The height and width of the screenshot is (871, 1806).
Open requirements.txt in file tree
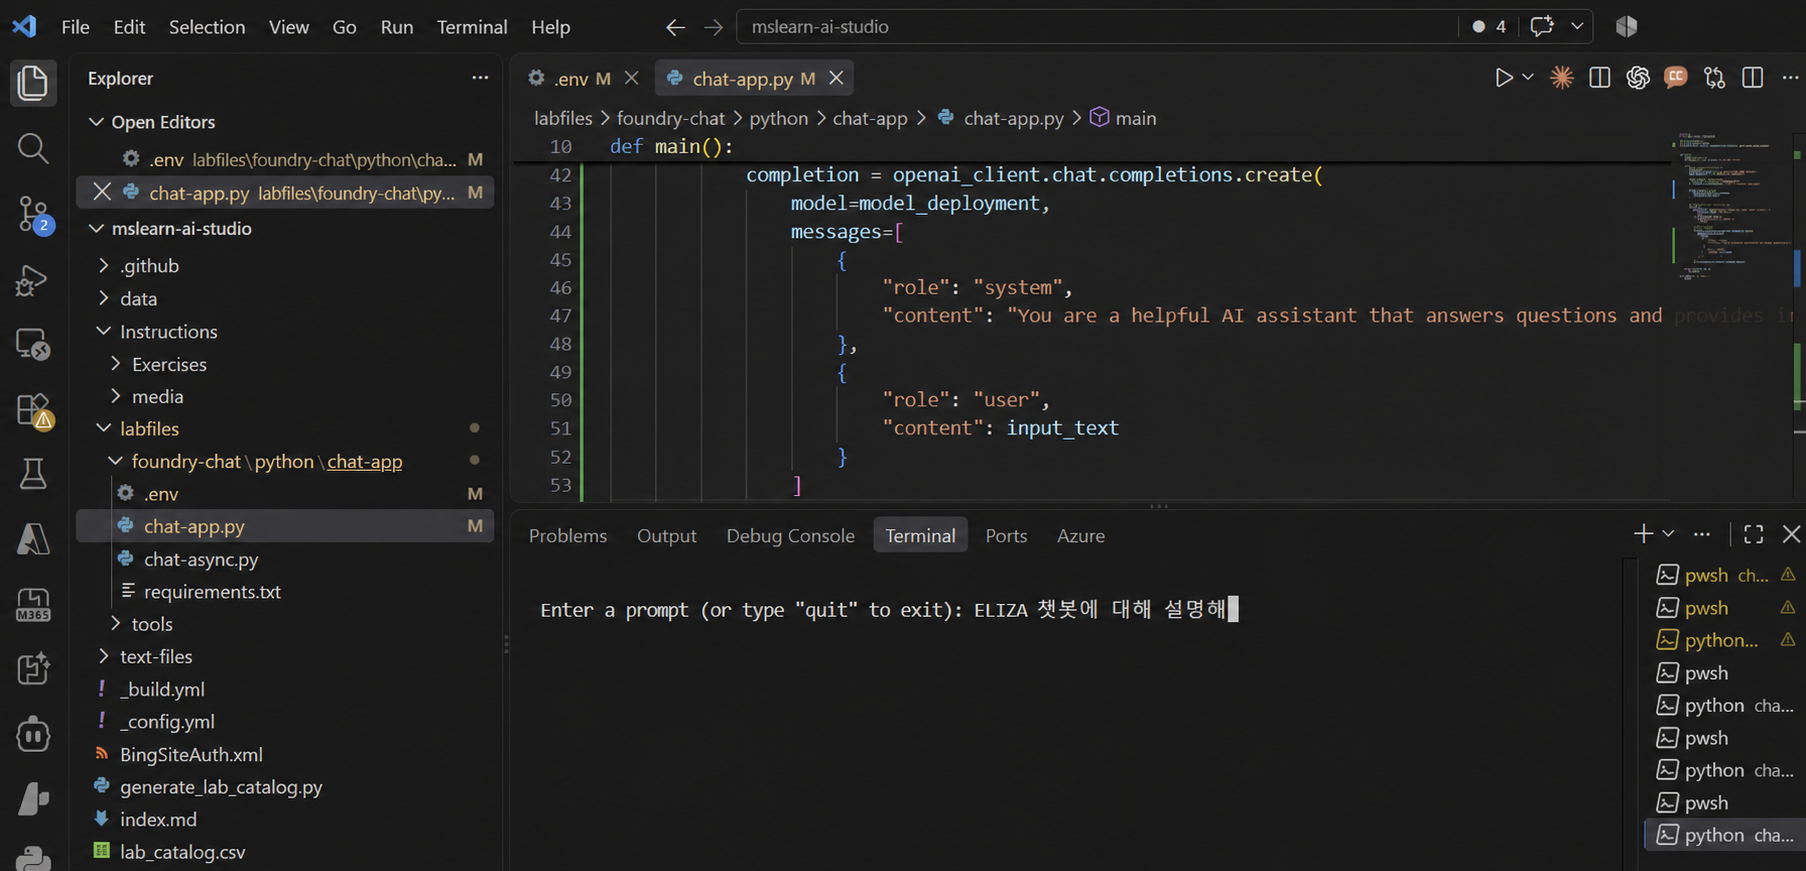click(212, 592)
